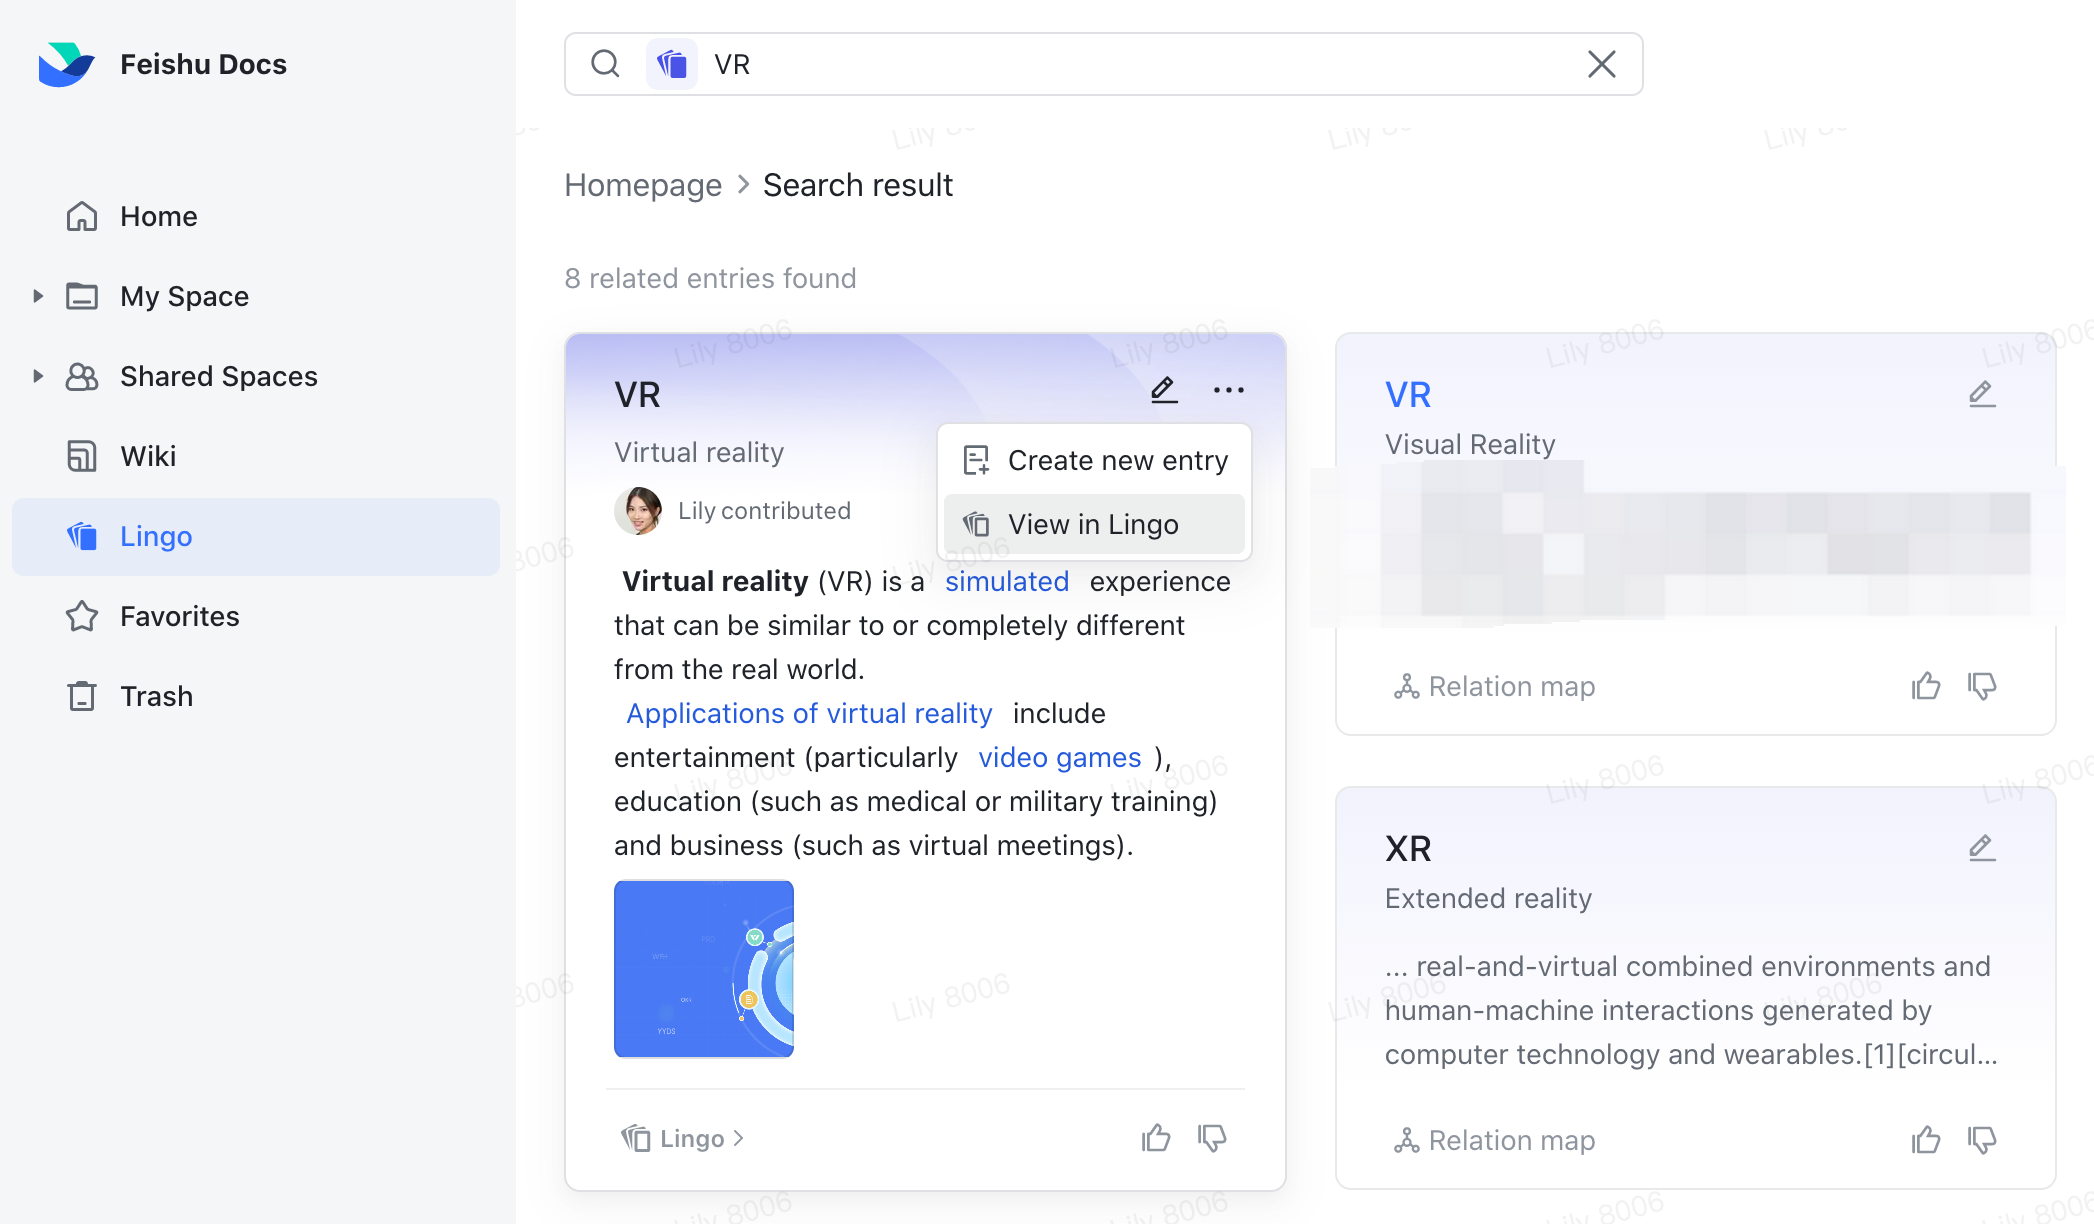Thumbs up the XR Extended reality entry
2094x1224 pixels.
coord(1926,1140)
